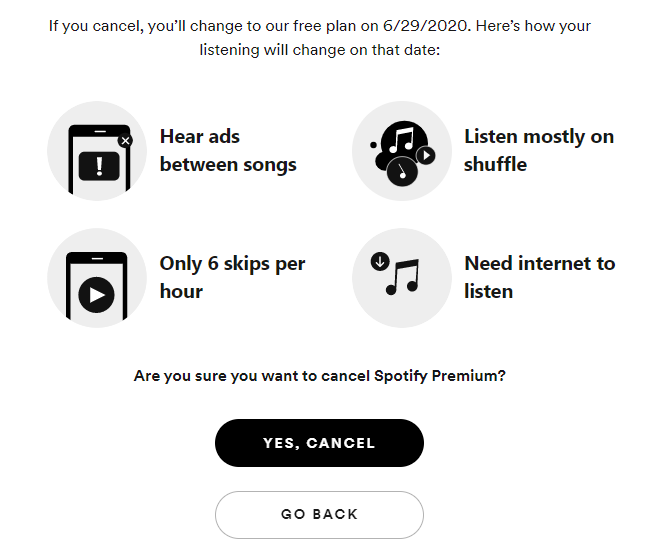670x550 pixels.
Task: Click the small play badge on shuffle icon
Action: 426,156
